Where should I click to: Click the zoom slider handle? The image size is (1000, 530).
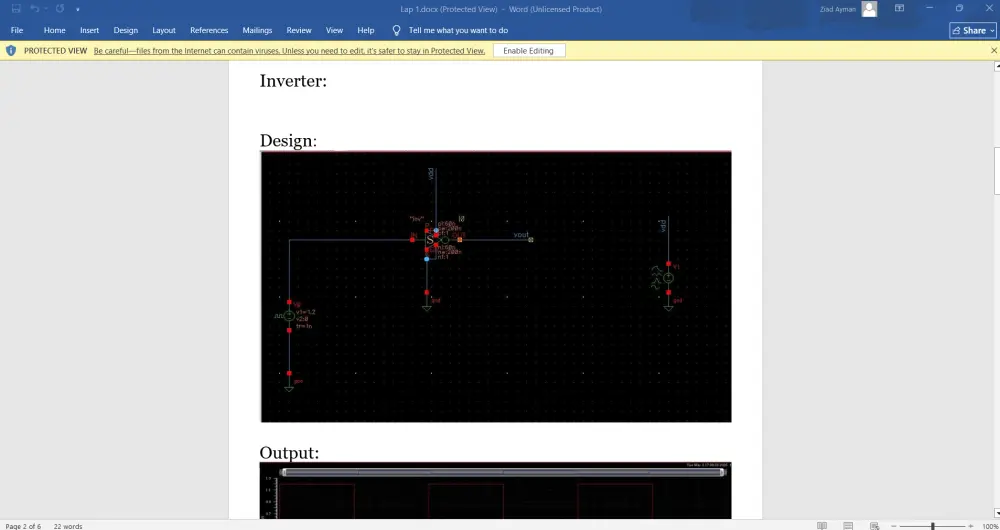point(932,526)
